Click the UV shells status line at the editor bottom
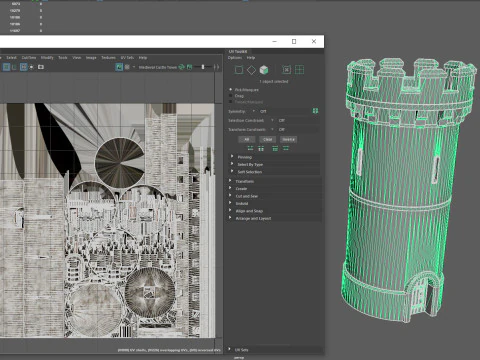This screenshot has height=360, width=480. coord(169,350)
